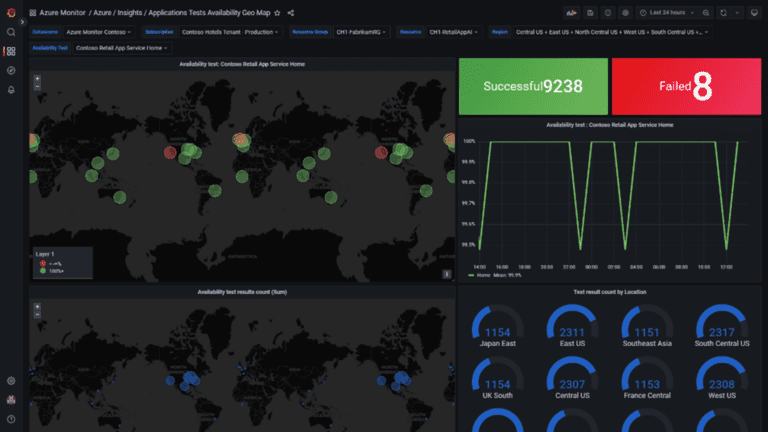Open the Explore compass sidebar icon
Screen dimensions: 768x432
pyautogui.click(x=11, y=71)
